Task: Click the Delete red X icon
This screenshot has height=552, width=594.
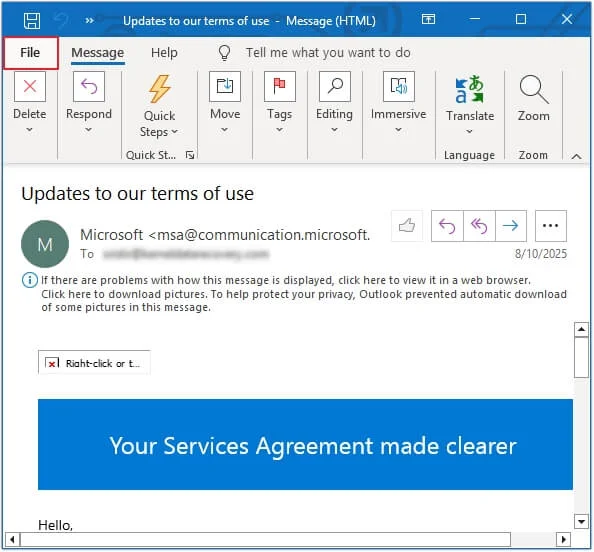Action: coord(30,86)
